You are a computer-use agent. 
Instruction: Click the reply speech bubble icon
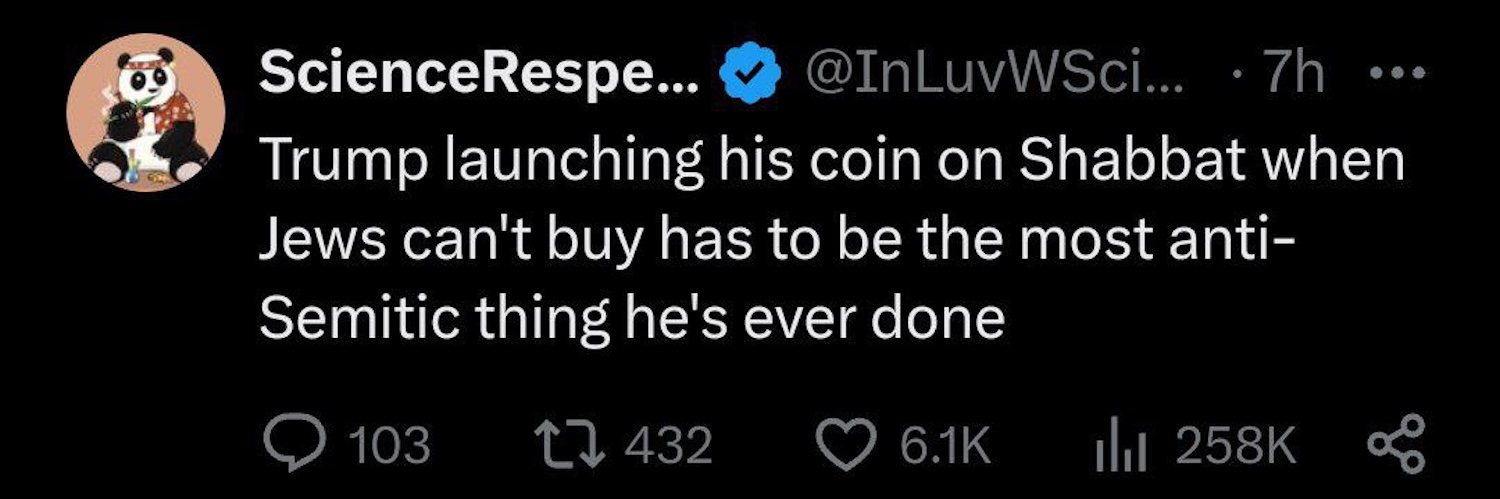[289, 446]
